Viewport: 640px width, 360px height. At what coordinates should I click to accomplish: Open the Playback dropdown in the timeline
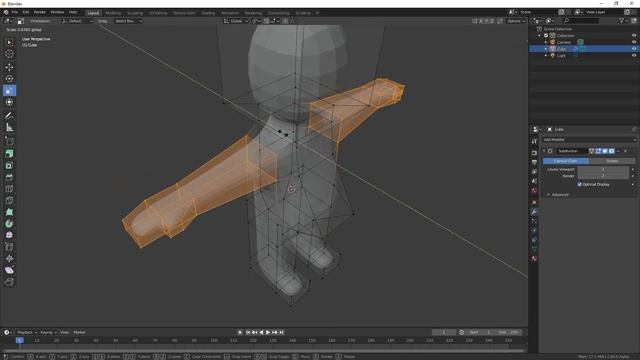(x=27, y=333)
